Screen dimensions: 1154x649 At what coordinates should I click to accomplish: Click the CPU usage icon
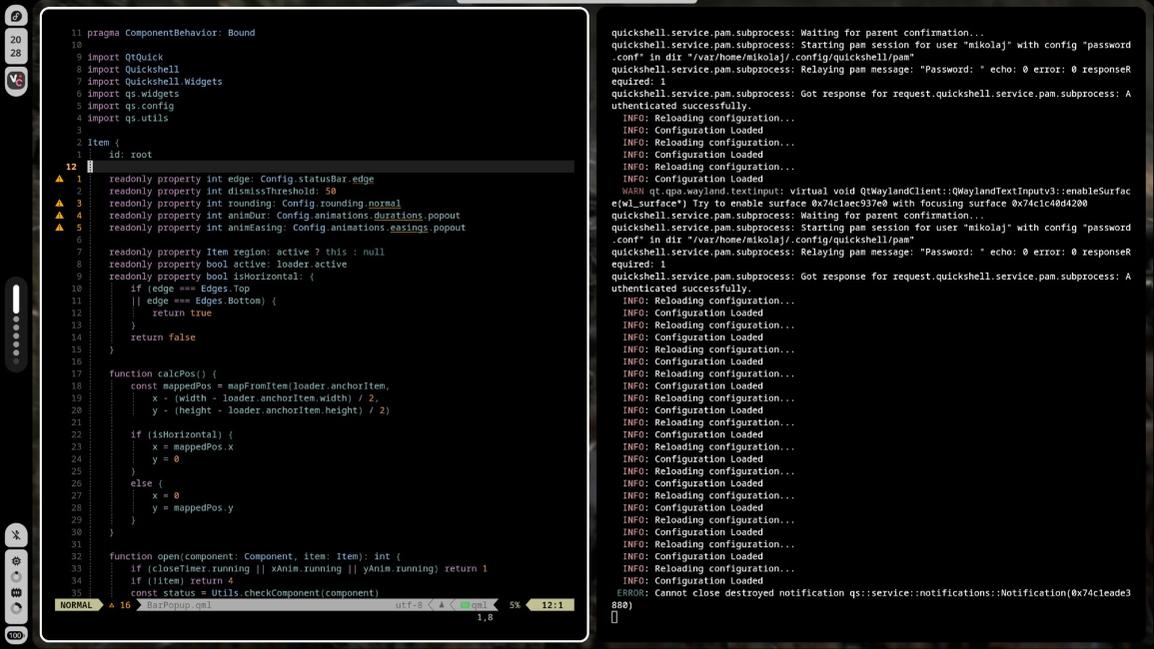16,561
